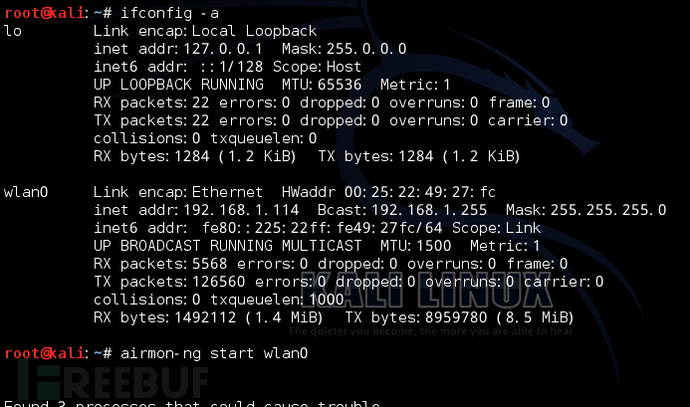Image resolution: width=690 pixels, height=407 pixels.
Task: Click the 'ifconfig -a' command text
Action: click(x=169, y=13)
